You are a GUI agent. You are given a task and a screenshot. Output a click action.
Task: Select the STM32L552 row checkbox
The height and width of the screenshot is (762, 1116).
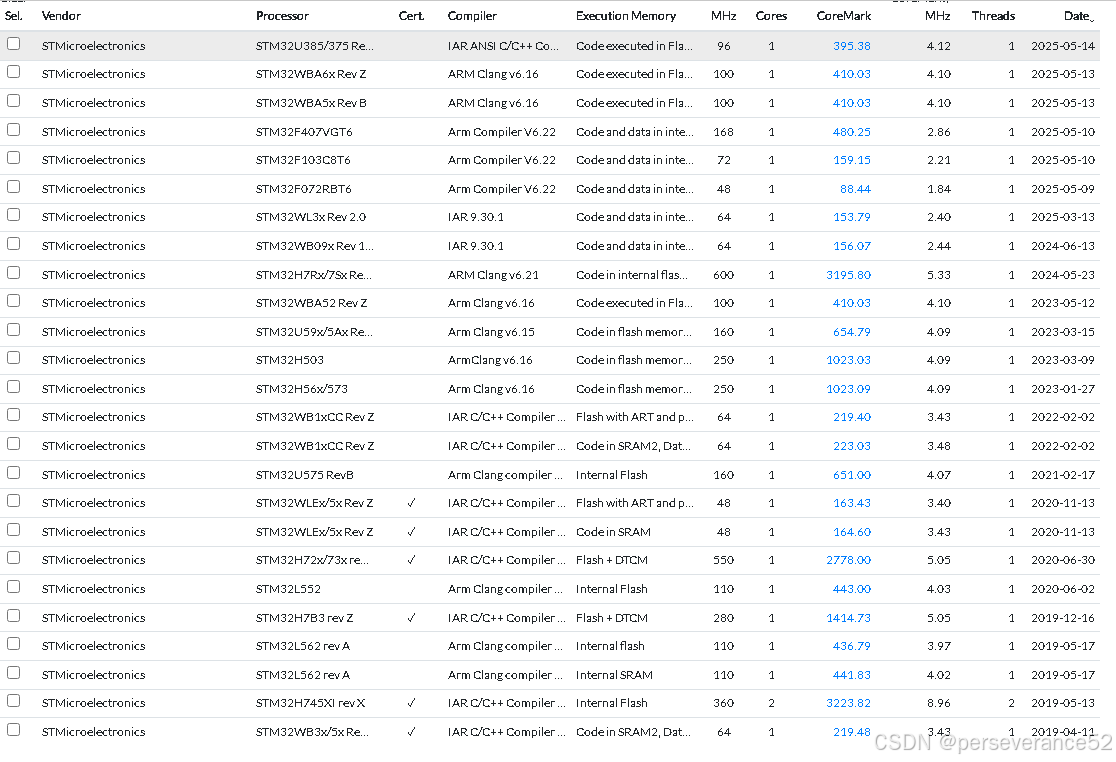[14, 587]
